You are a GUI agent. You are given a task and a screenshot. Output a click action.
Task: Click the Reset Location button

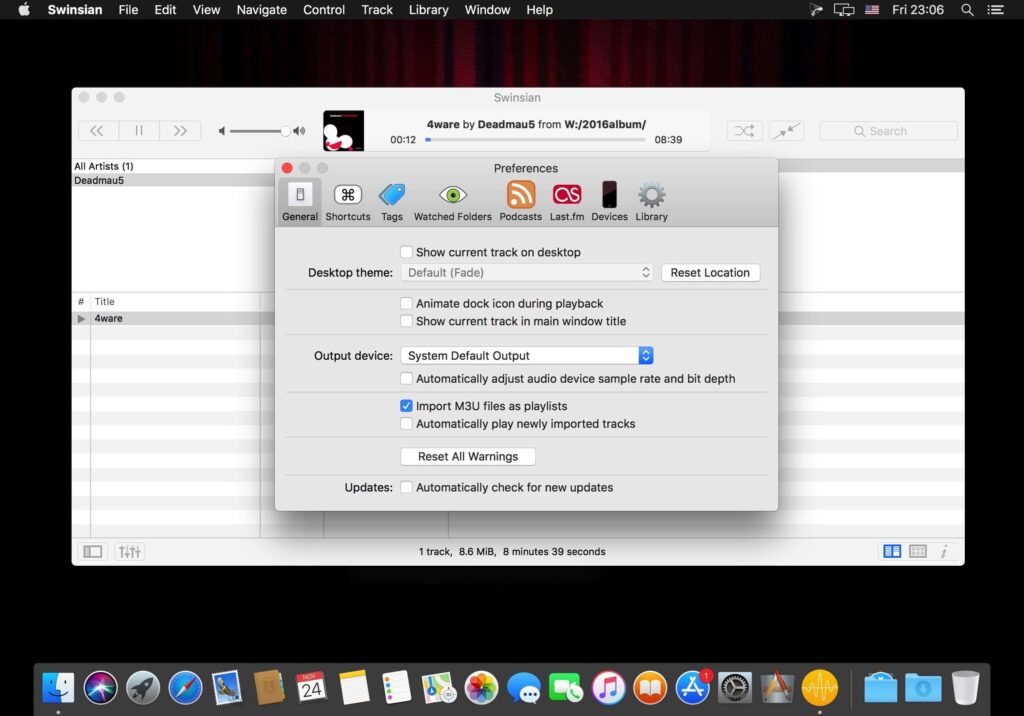[710, 273]
